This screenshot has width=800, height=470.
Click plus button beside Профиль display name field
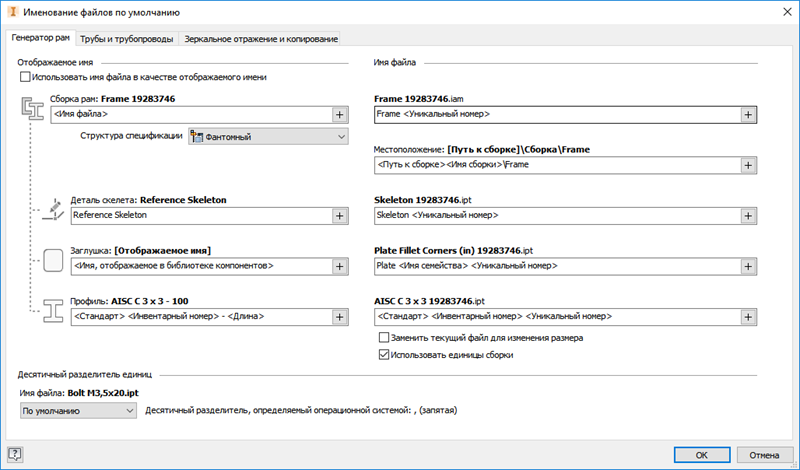coord(340,317)
